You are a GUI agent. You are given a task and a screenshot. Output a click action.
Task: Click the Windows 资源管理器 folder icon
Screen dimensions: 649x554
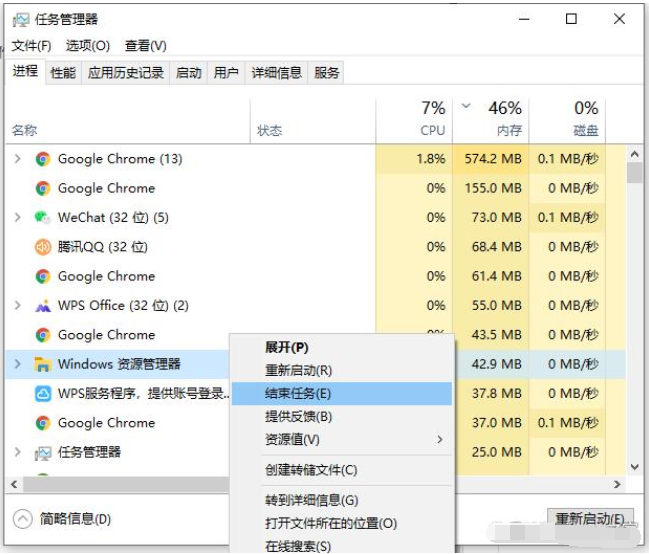43,364
